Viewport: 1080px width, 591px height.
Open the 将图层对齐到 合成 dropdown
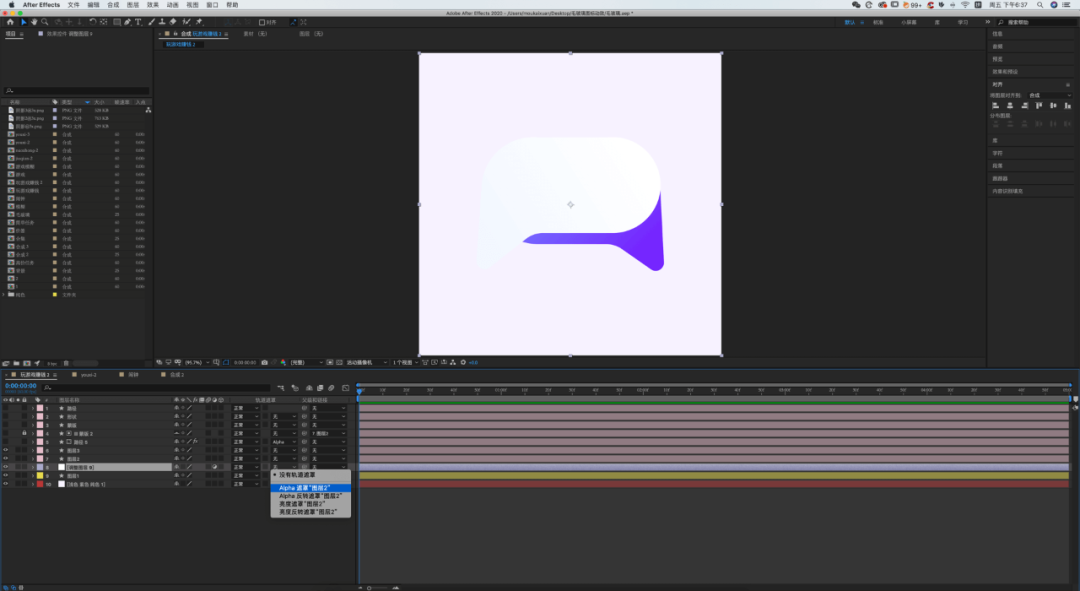point(1048,95)
